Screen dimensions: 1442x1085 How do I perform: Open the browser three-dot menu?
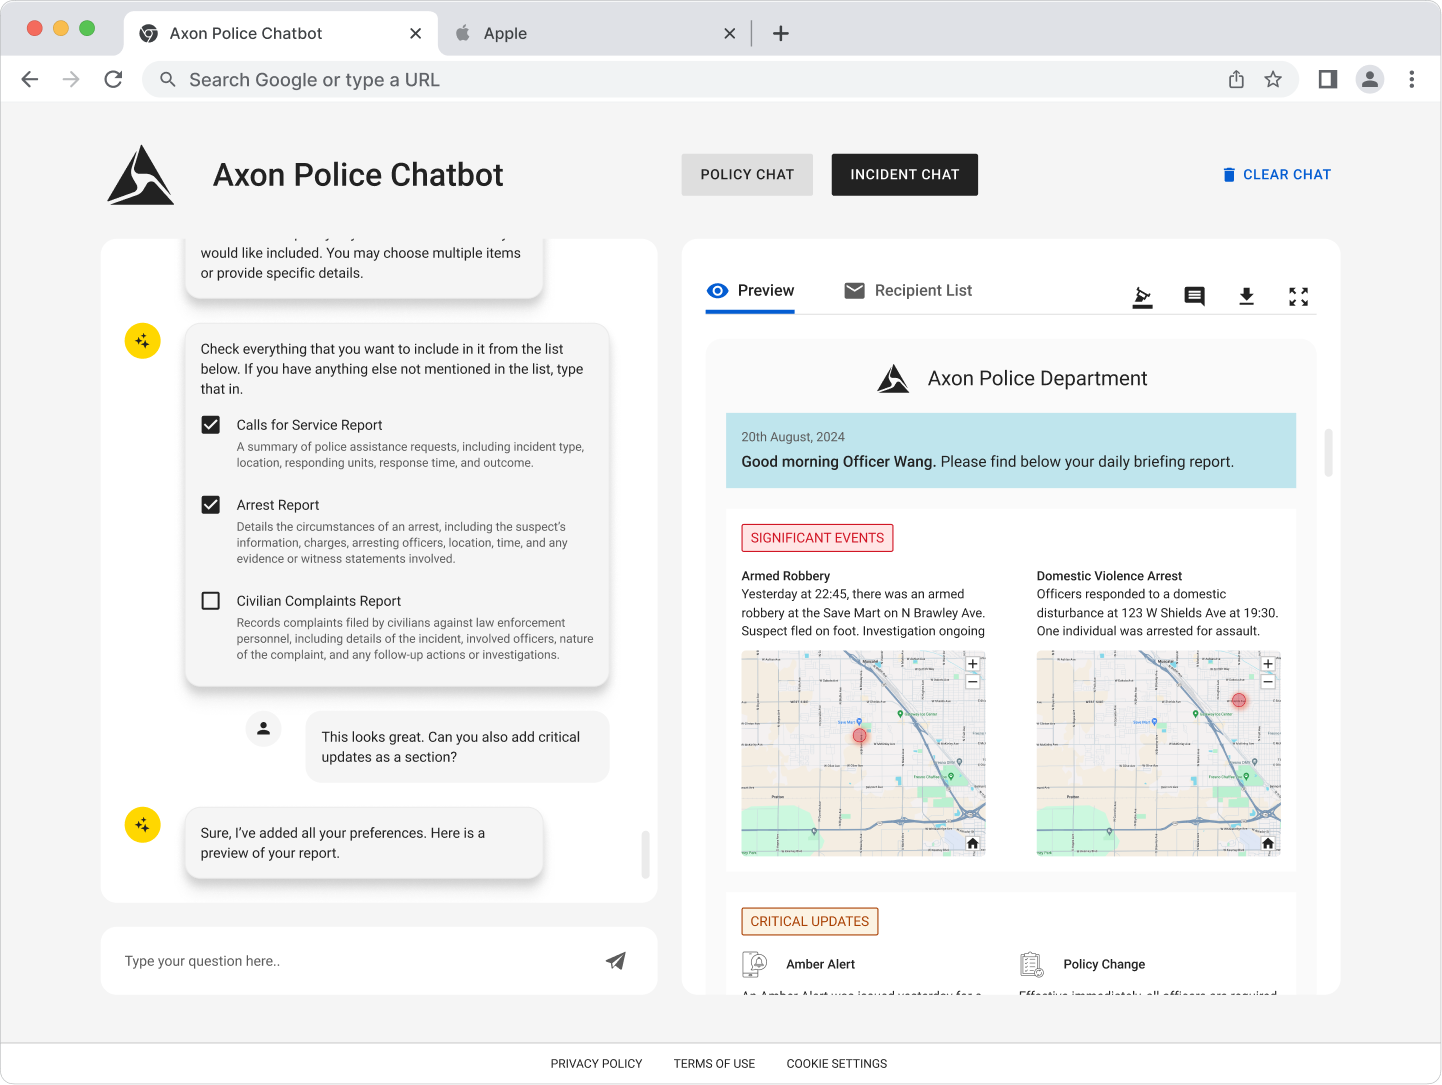[x=1411, y=80]
